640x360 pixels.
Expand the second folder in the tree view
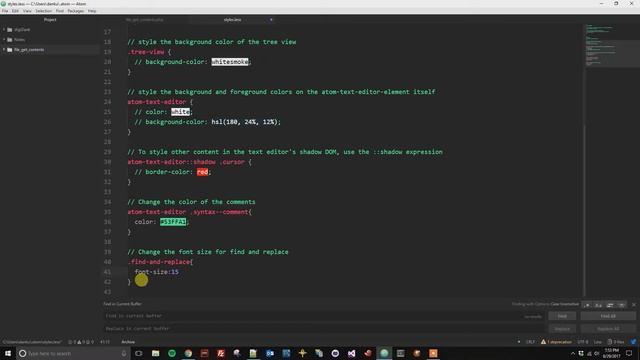4,40
